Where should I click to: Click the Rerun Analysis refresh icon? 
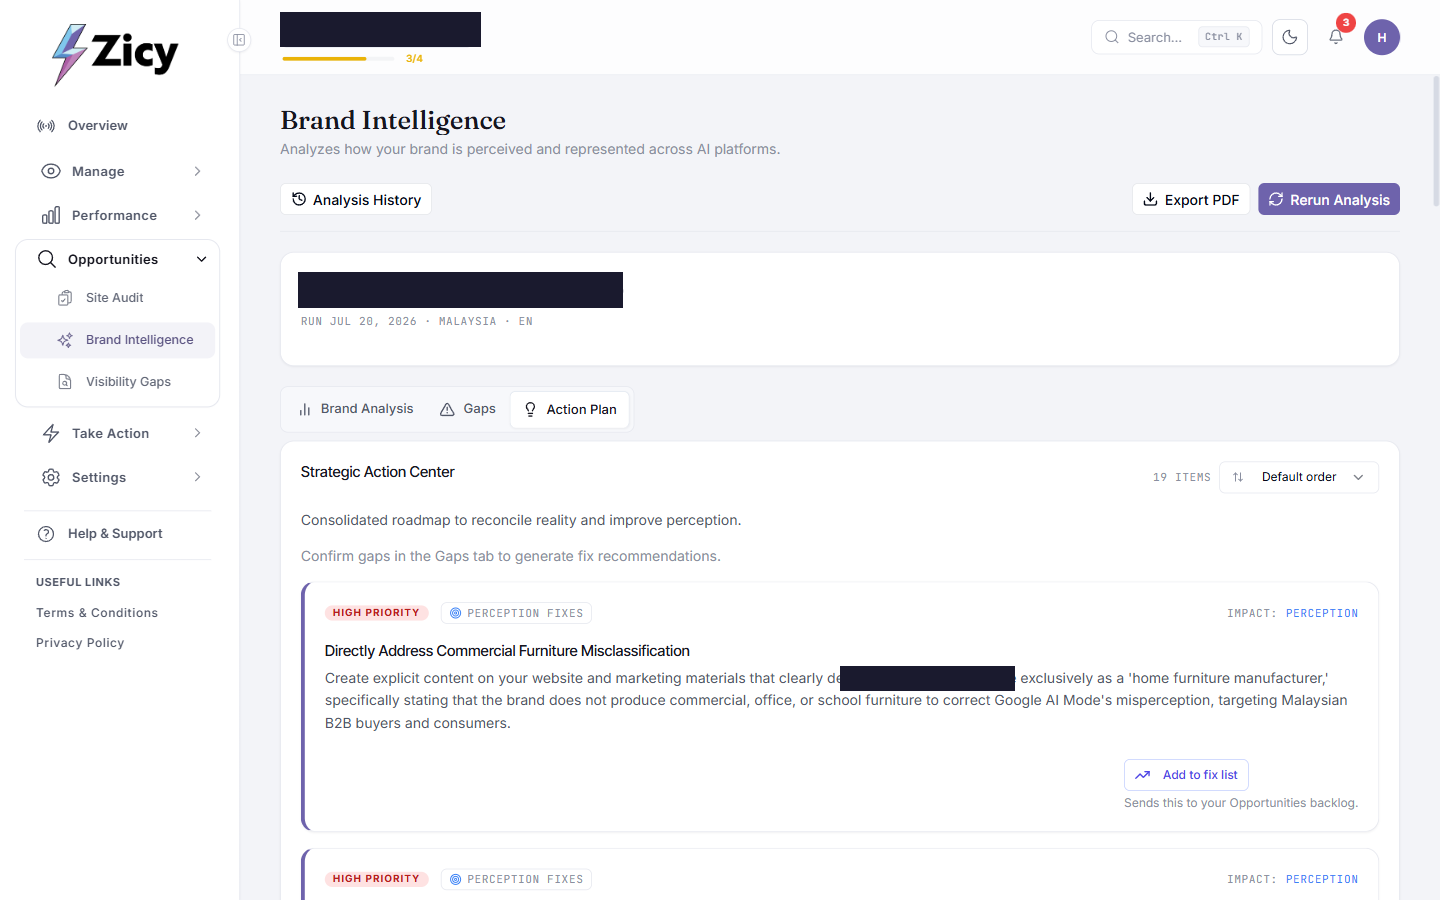click(1276, 199)
